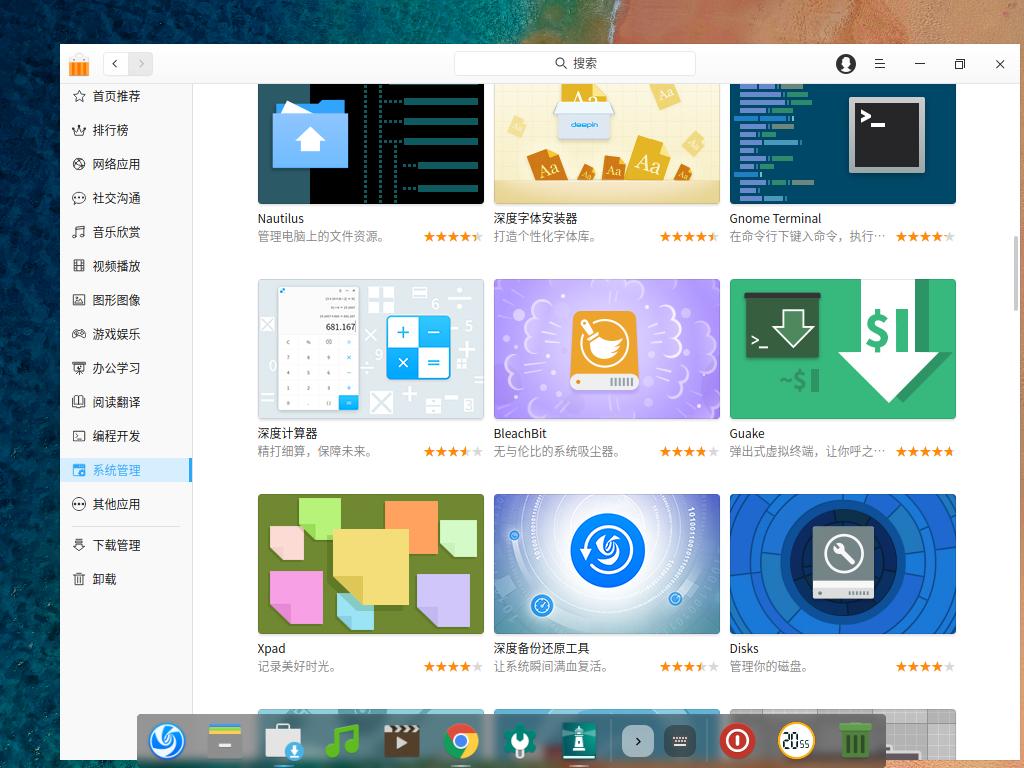
Task: Select the Xpad sticky notes tile
Action: (370, 564)
